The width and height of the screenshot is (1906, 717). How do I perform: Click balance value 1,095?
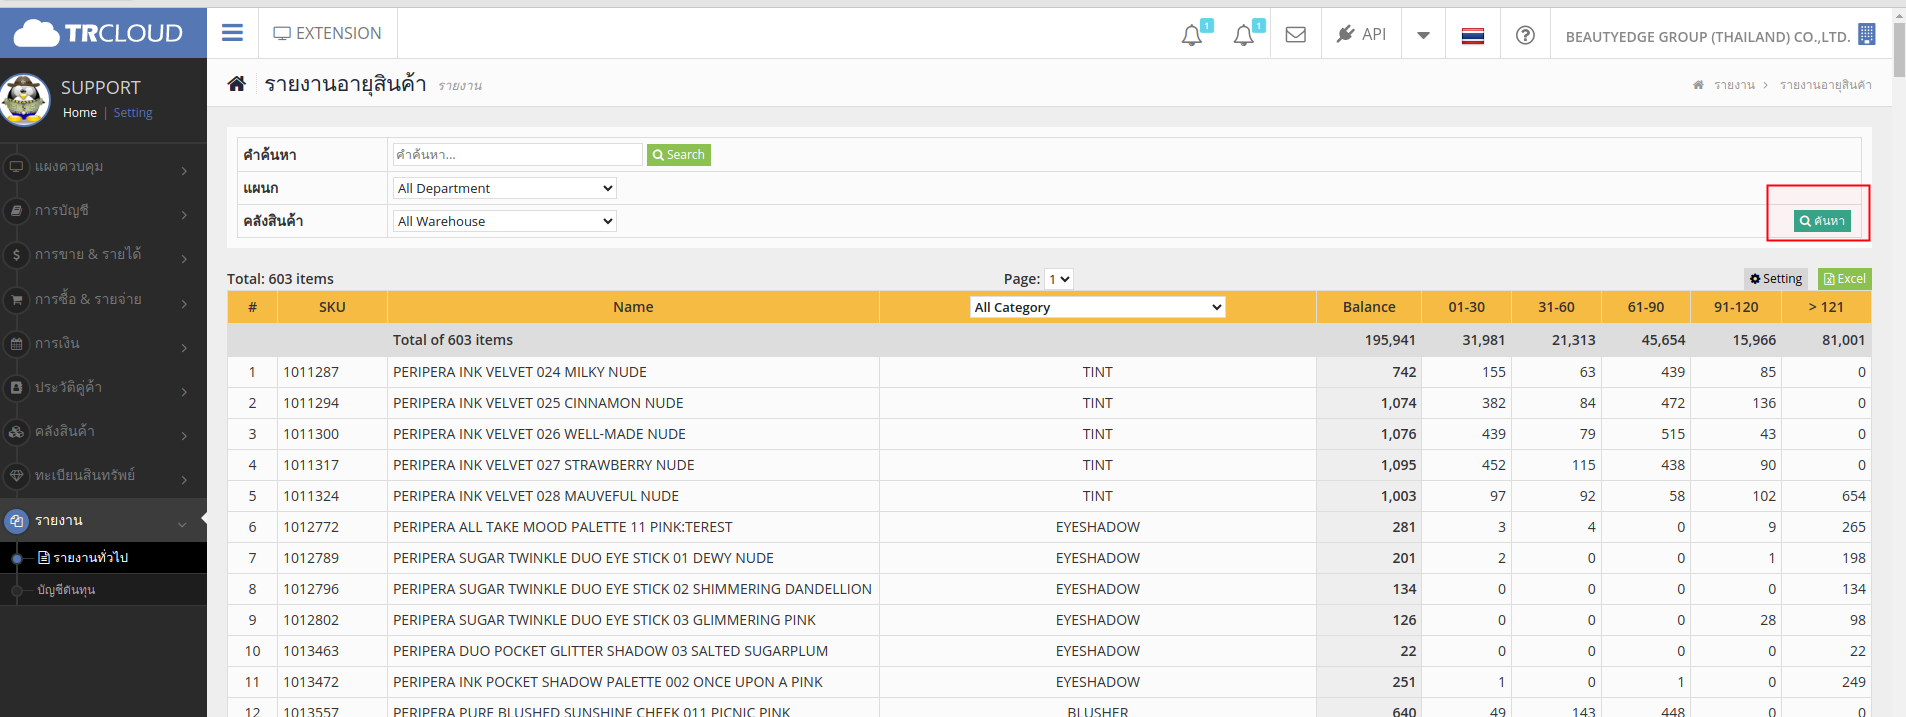1398,465
